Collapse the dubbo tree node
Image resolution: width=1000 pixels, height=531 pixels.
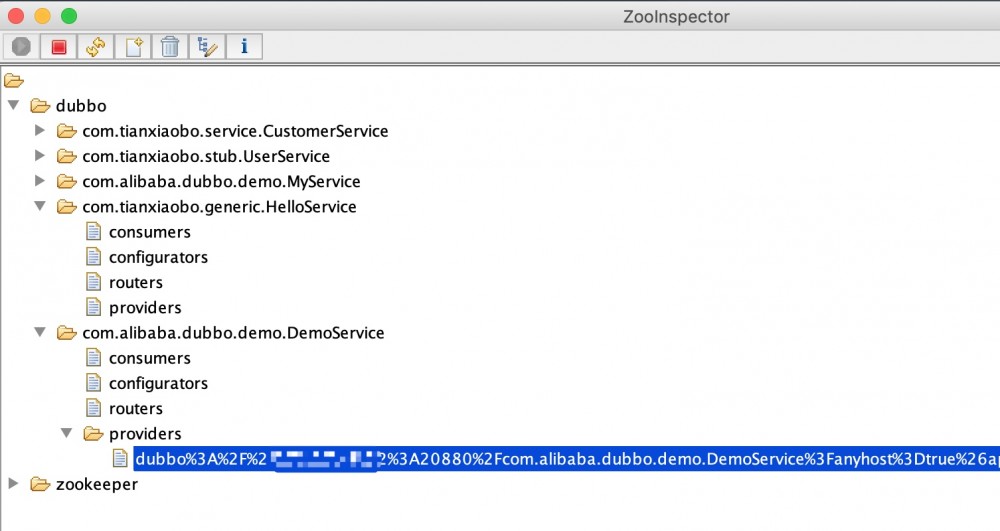[13, 105]
